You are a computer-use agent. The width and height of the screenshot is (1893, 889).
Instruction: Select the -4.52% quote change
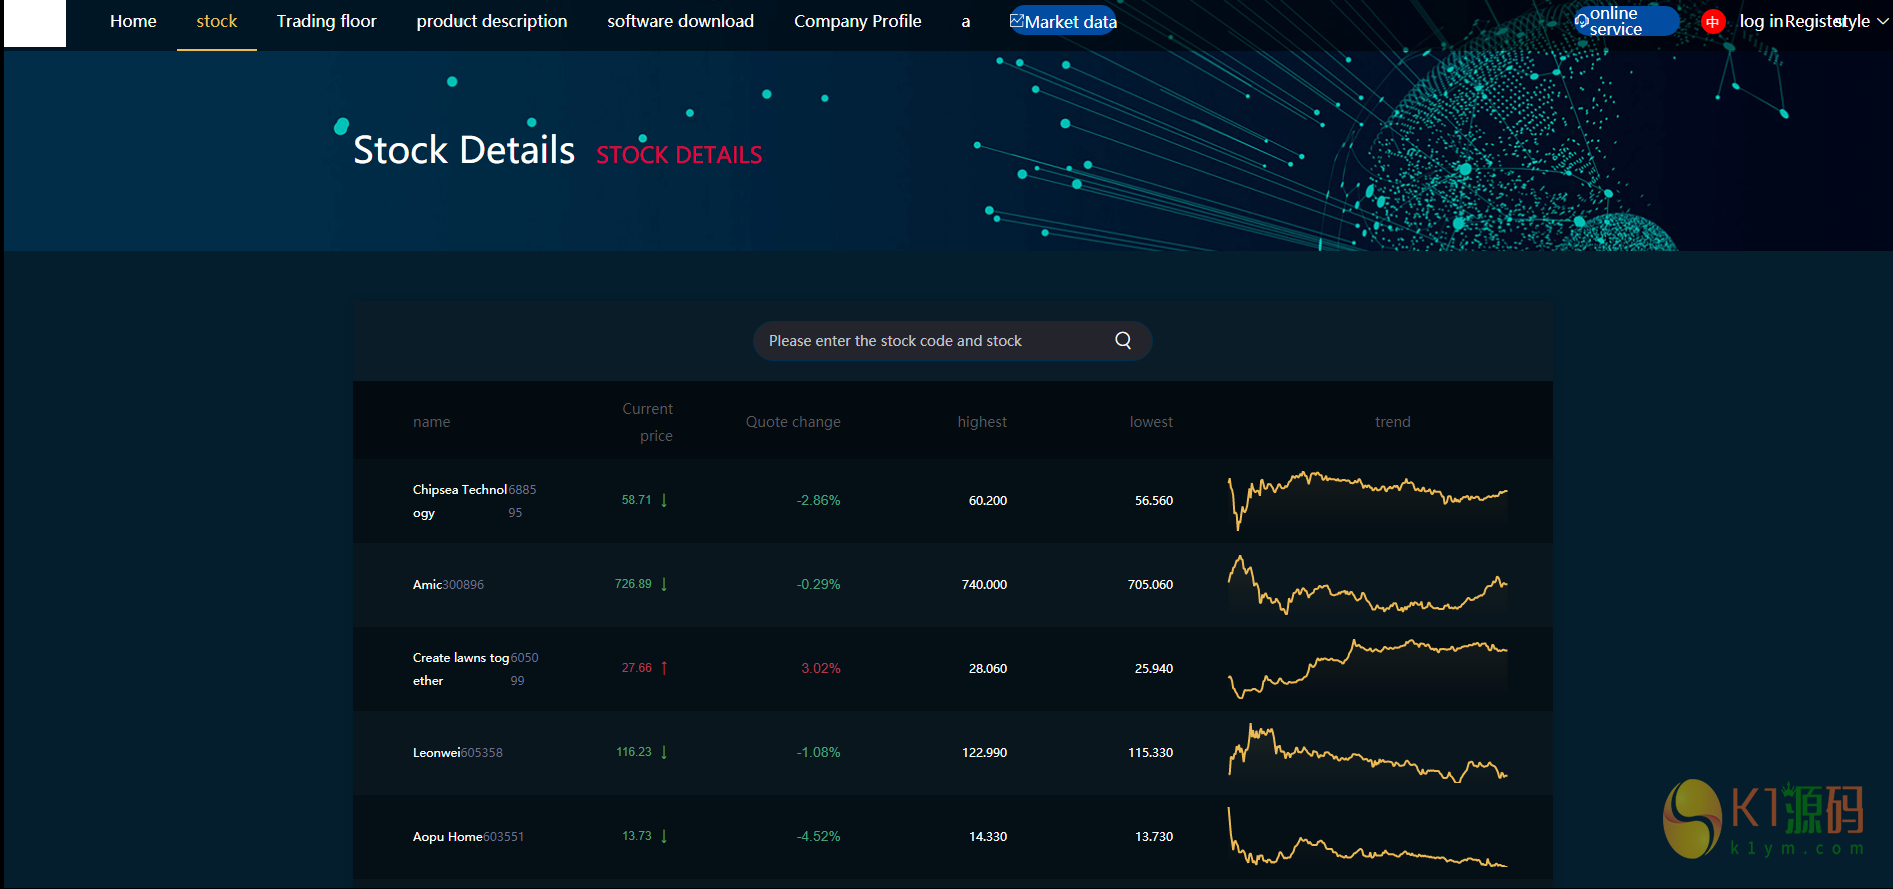pyautogui.click(x=819, y=836)
